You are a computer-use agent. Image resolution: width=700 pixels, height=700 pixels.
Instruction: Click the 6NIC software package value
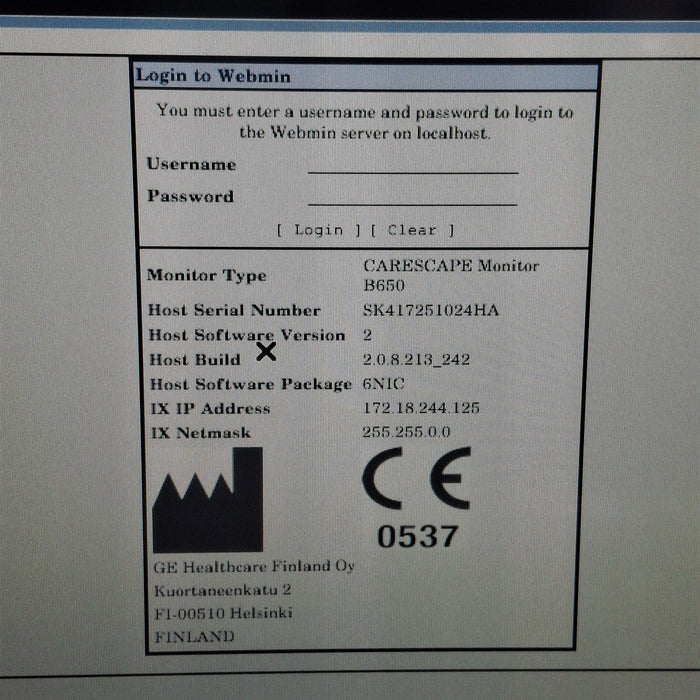[382, 384]
